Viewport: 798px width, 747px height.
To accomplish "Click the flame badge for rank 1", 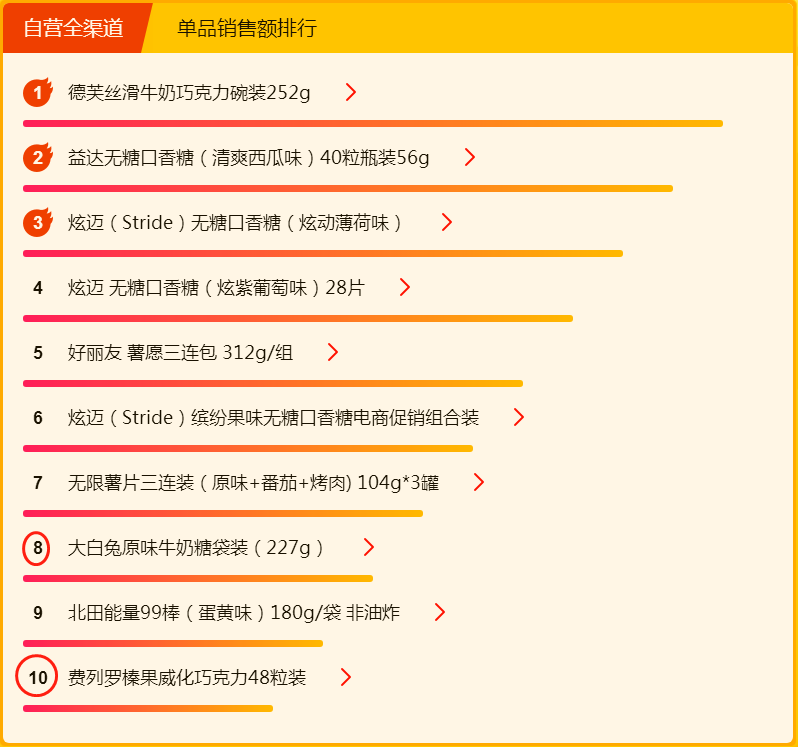I will click(38, 93).
